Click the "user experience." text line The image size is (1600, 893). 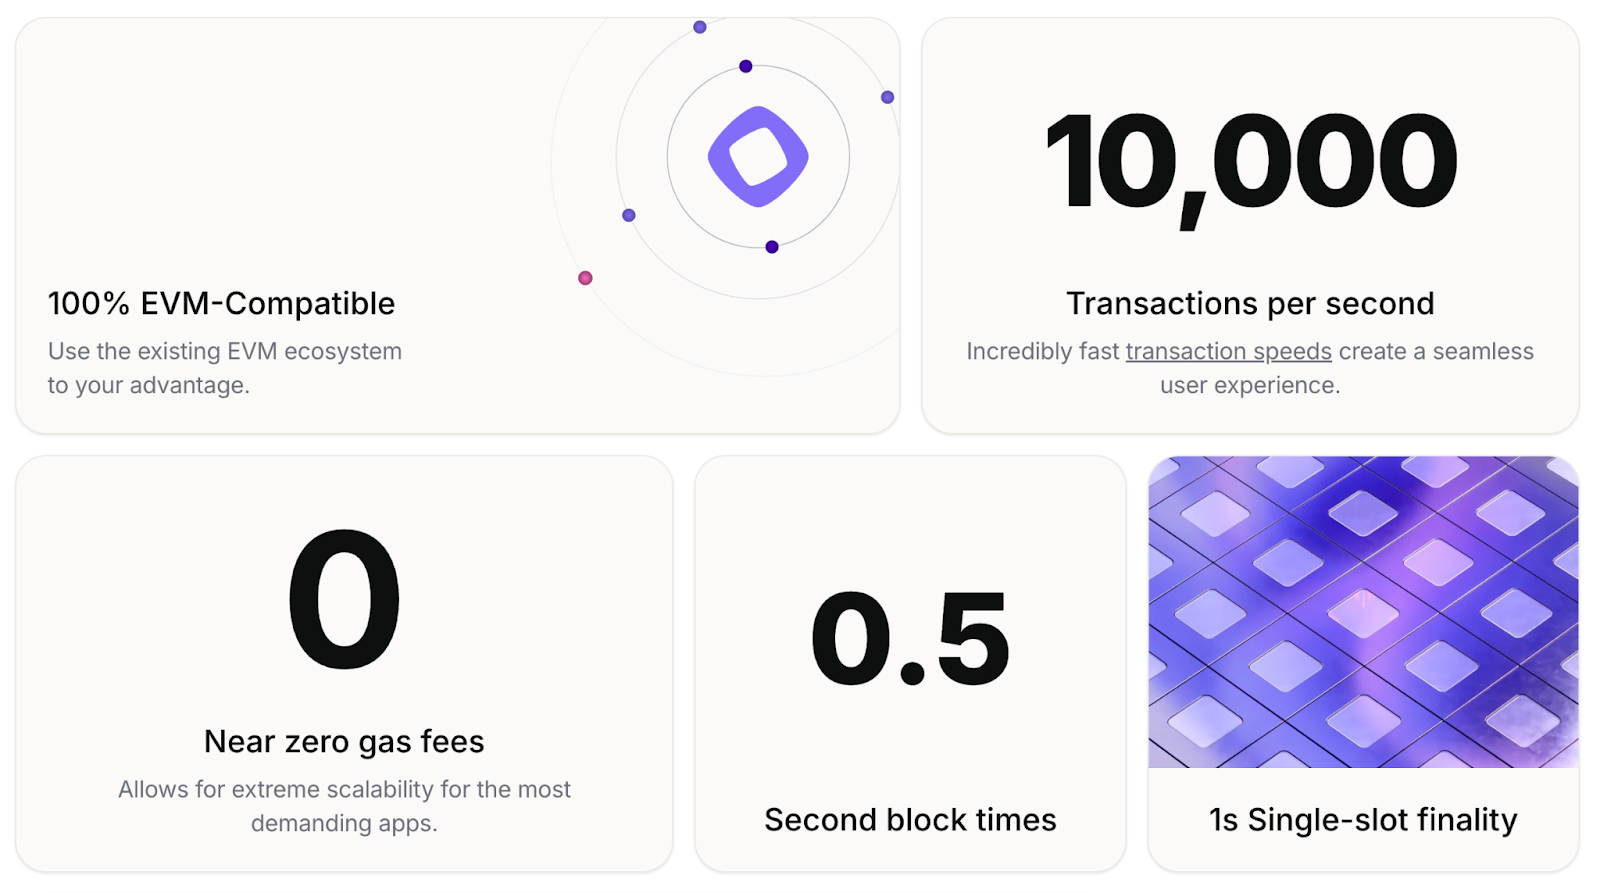(x=1250, y=385)
